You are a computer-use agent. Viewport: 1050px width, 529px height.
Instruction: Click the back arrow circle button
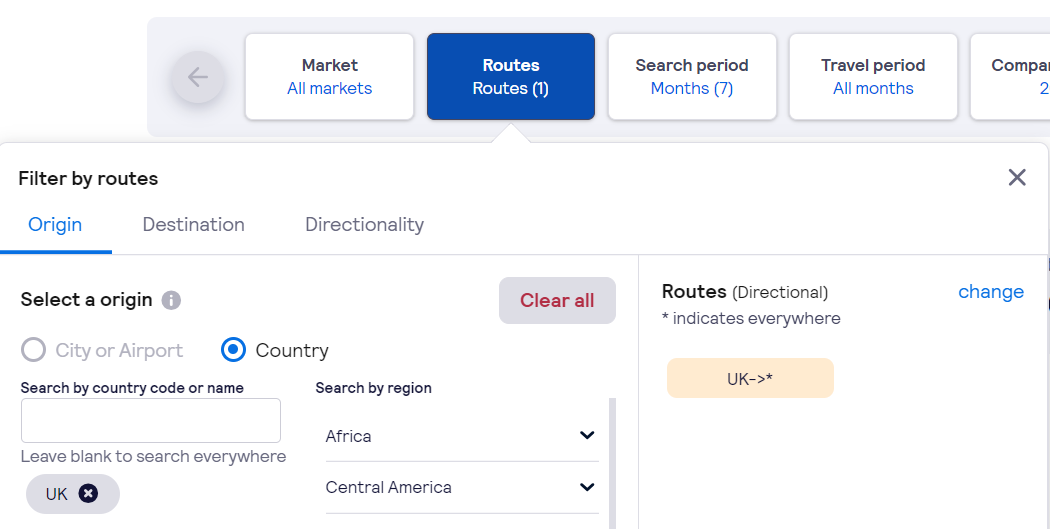coord(198,77)
